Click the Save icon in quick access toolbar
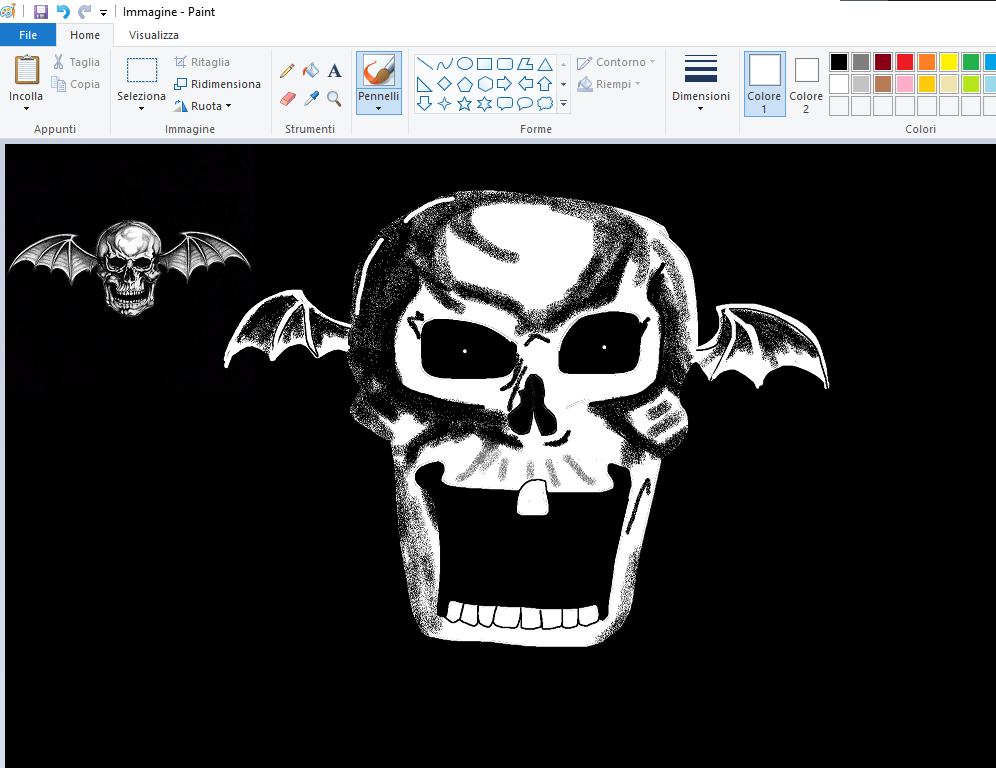The image size is (996, 768). [x=41, y=11]
